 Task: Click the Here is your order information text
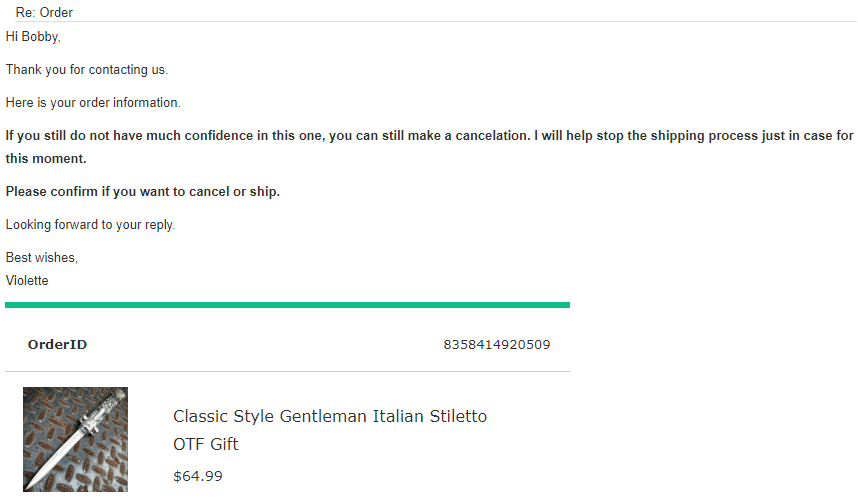[93, 103]
